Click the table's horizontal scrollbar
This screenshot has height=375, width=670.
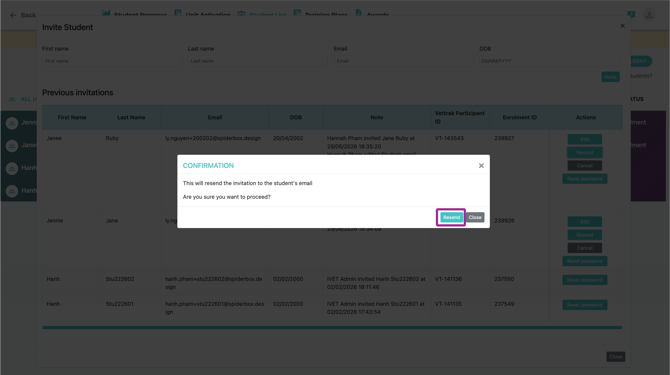[332, 328]
